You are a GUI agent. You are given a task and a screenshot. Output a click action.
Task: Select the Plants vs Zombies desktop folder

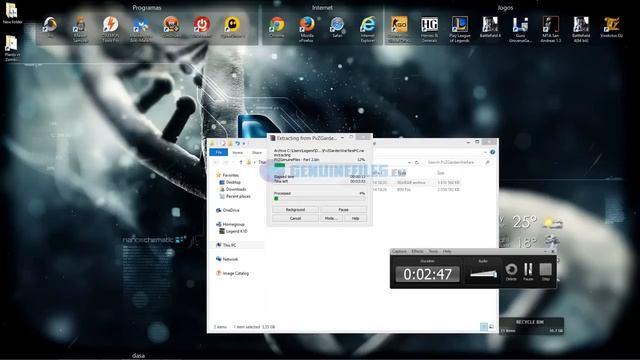tap(12, 48)
